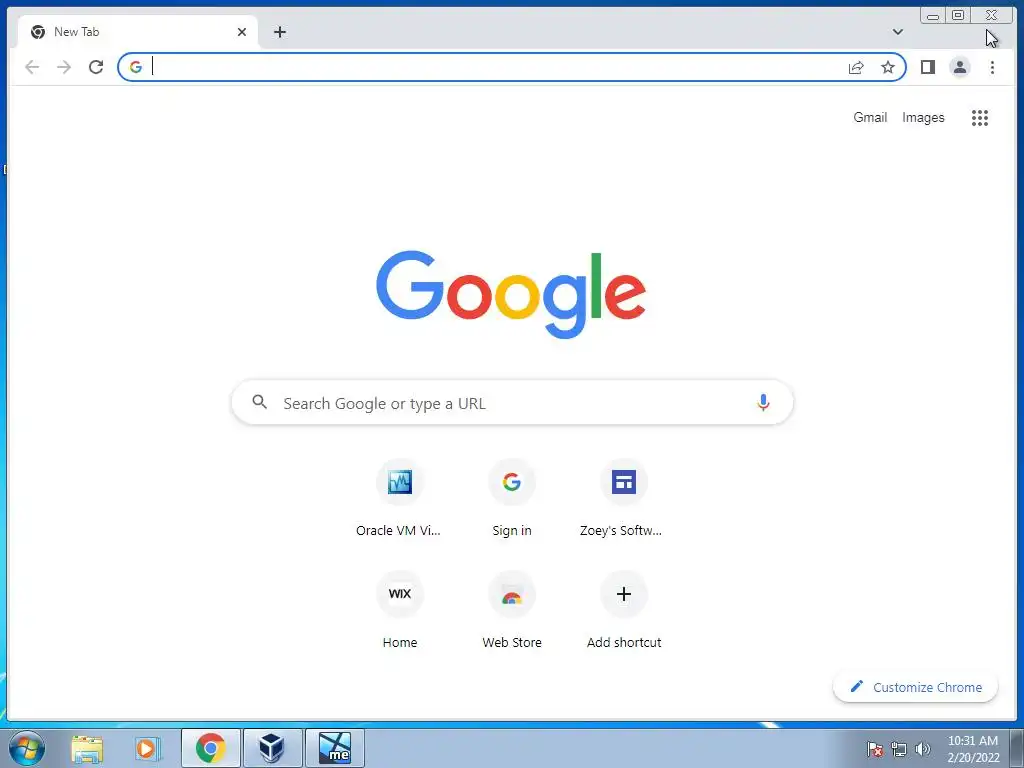Viewport: 1024px width, 768px height.
Task: Expand the tab search chevron
Action: (x=898, y=32)
